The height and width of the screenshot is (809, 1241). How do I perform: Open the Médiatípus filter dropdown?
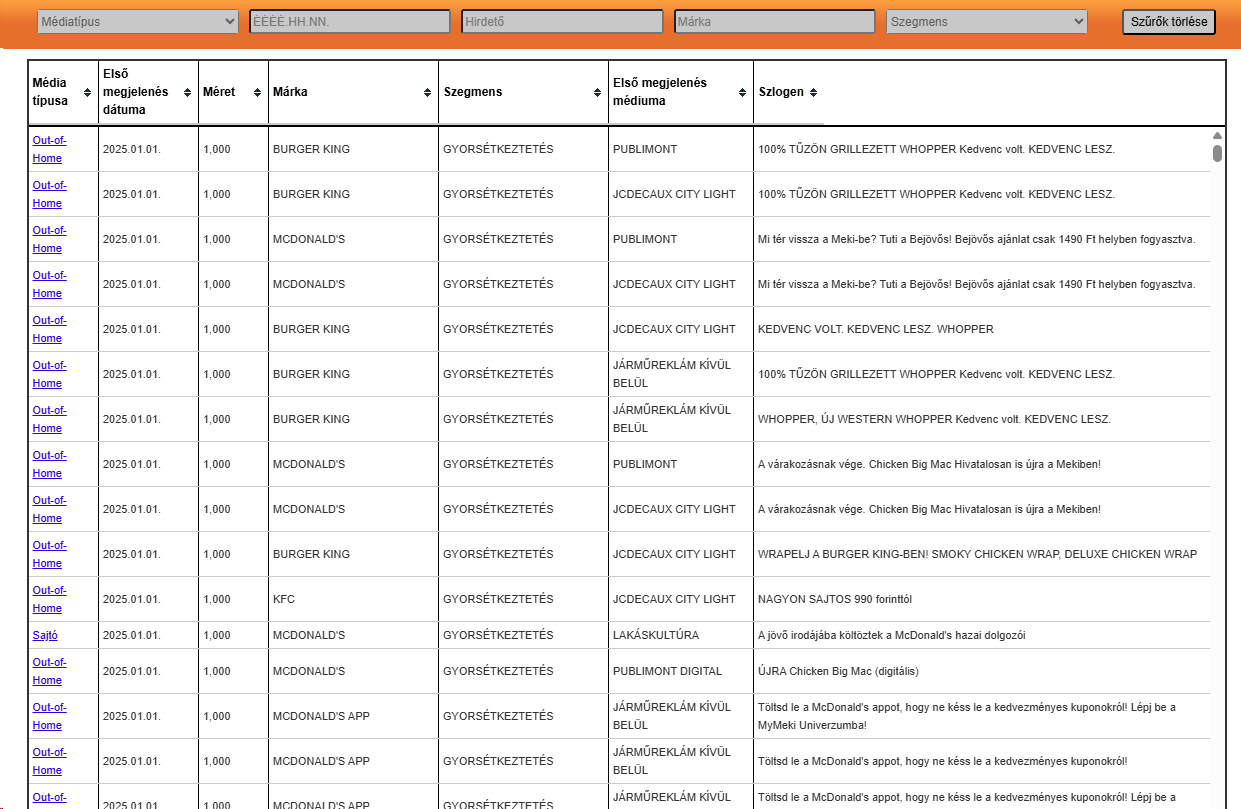tap(138, 21)
